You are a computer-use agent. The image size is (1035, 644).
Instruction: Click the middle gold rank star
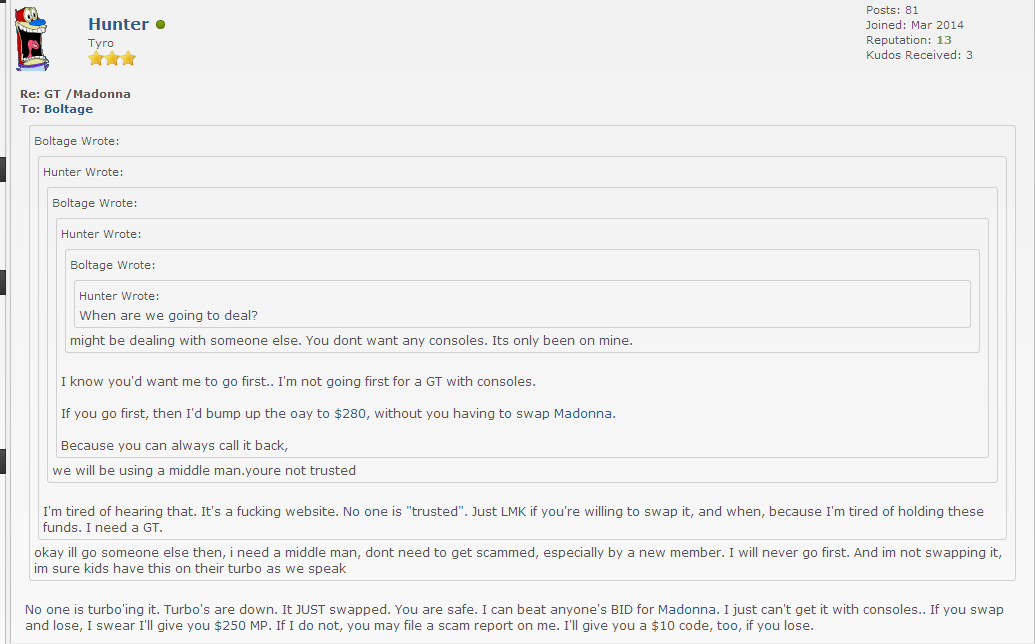point(112,59)
